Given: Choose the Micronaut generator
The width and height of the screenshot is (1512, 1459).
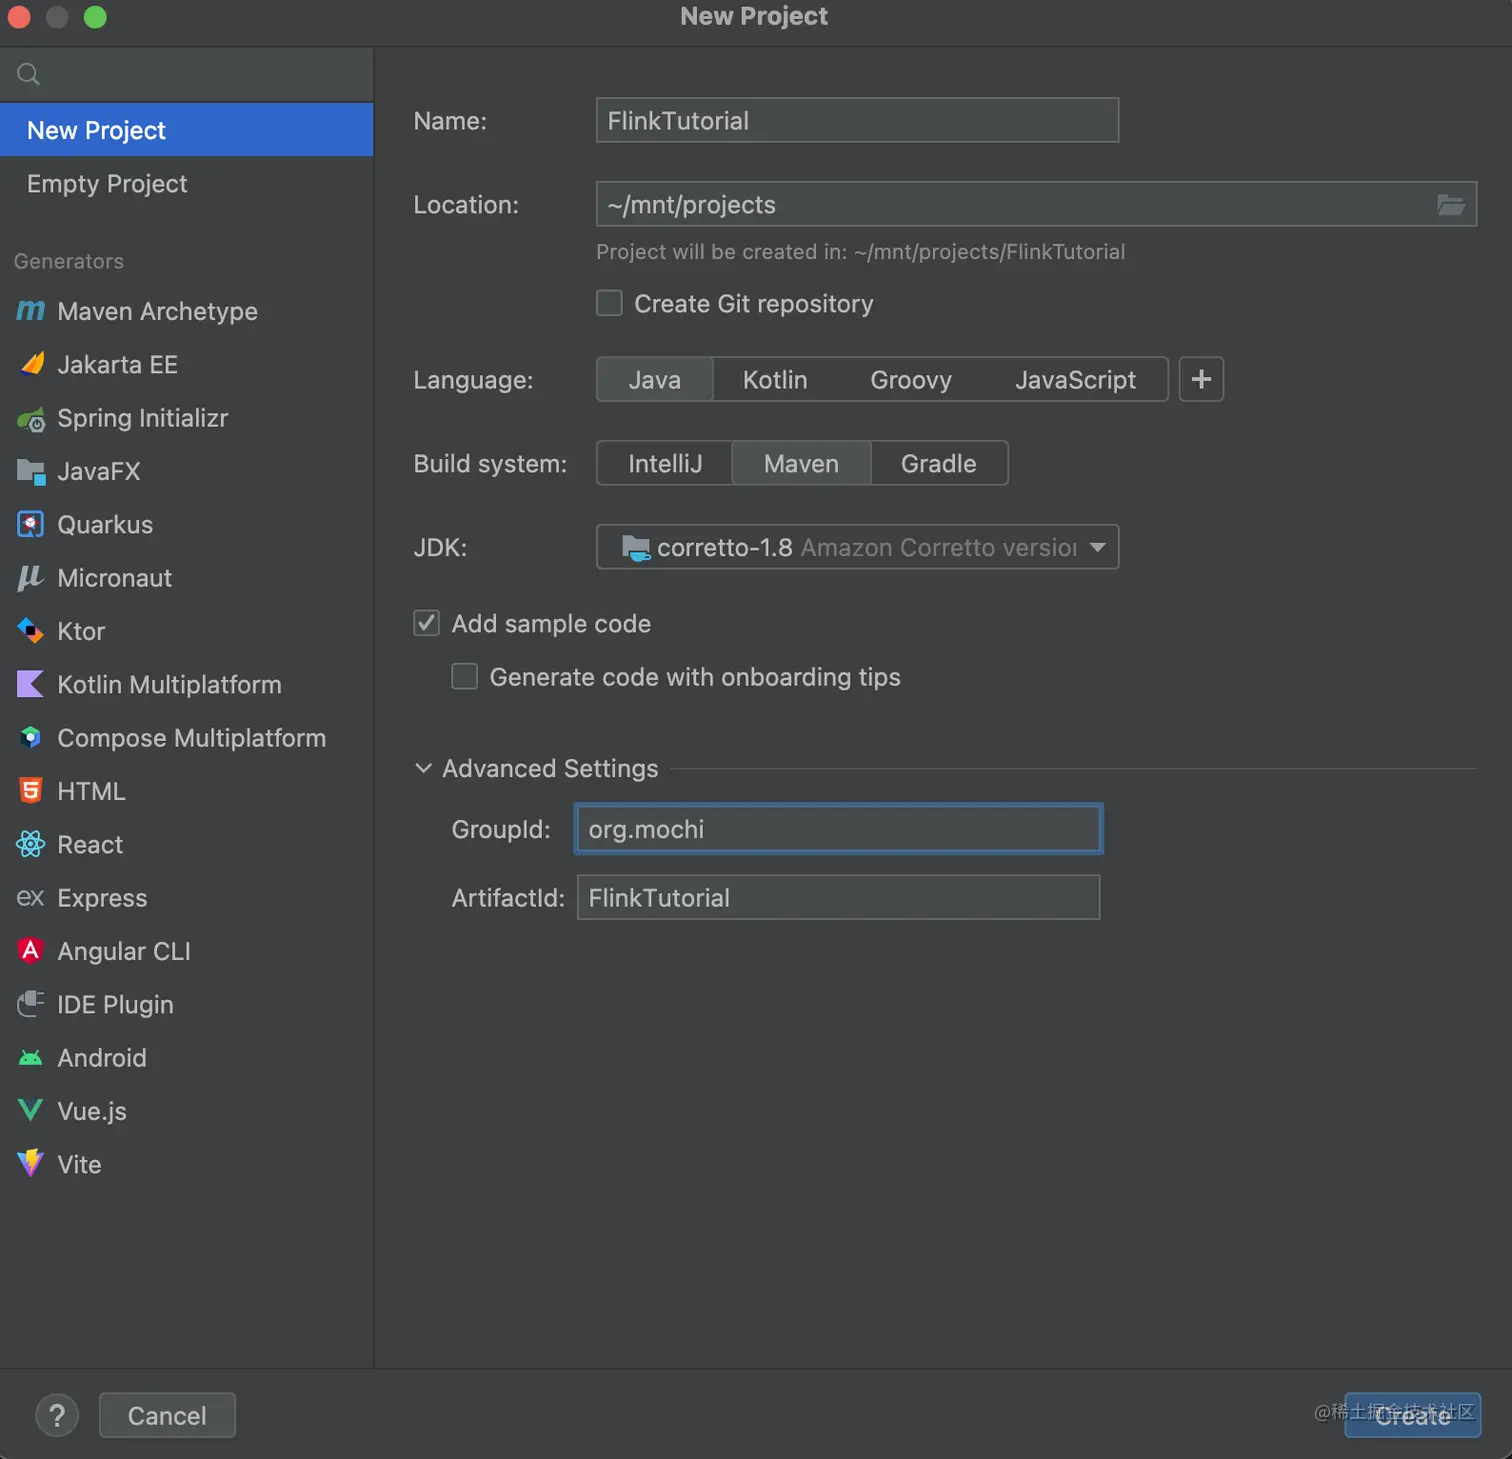Looking at the screenshot, I should (114, 578).
